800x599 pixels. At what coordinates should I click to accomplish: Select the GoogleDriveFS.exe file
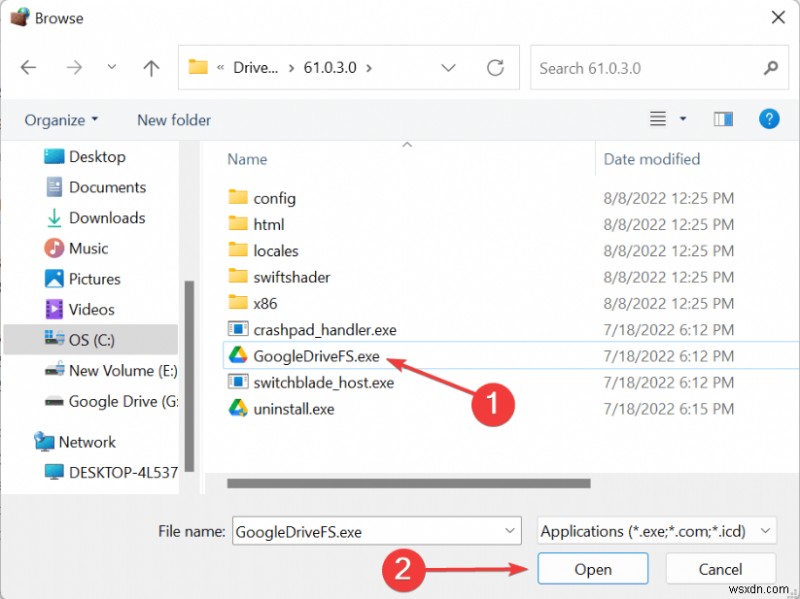pyautogui.click(x=316, y=356)
